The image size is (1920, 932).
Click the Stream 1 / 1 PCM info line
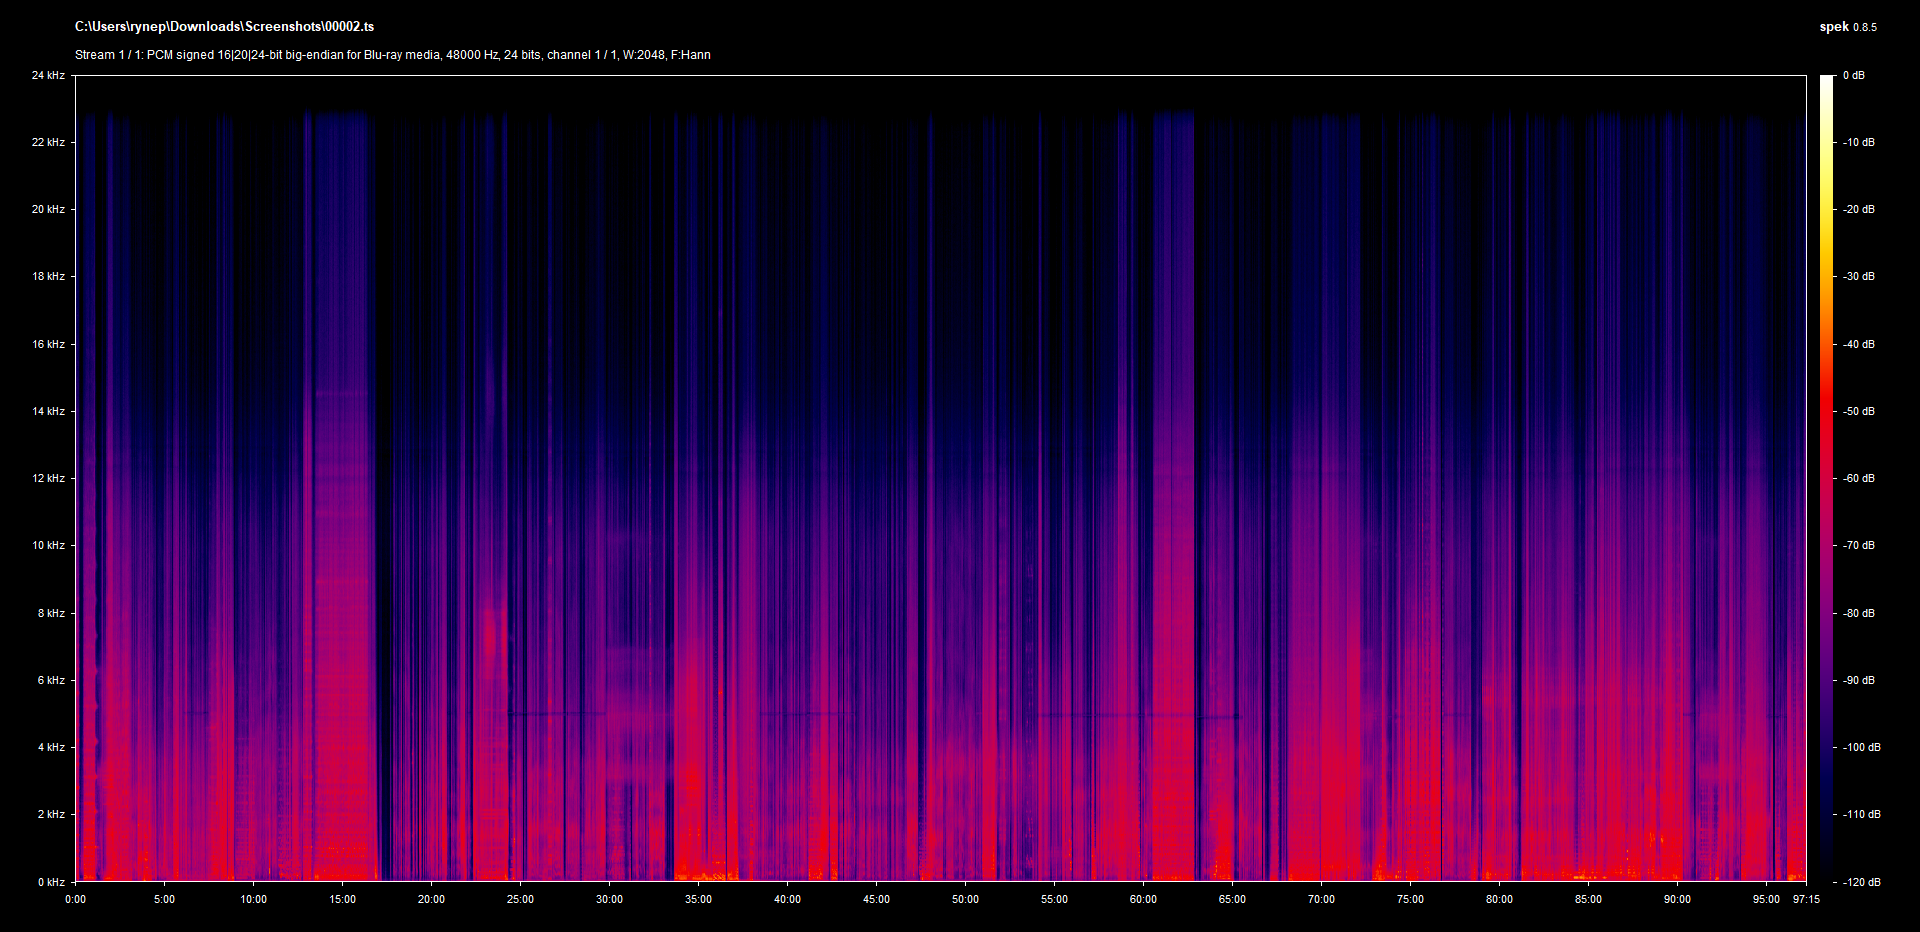coord(392,55)
